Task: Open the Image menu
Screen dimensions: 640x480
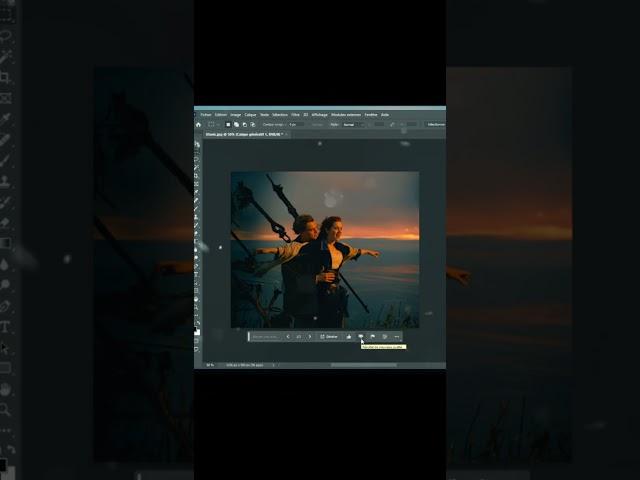Action: (x=236, y=115)
